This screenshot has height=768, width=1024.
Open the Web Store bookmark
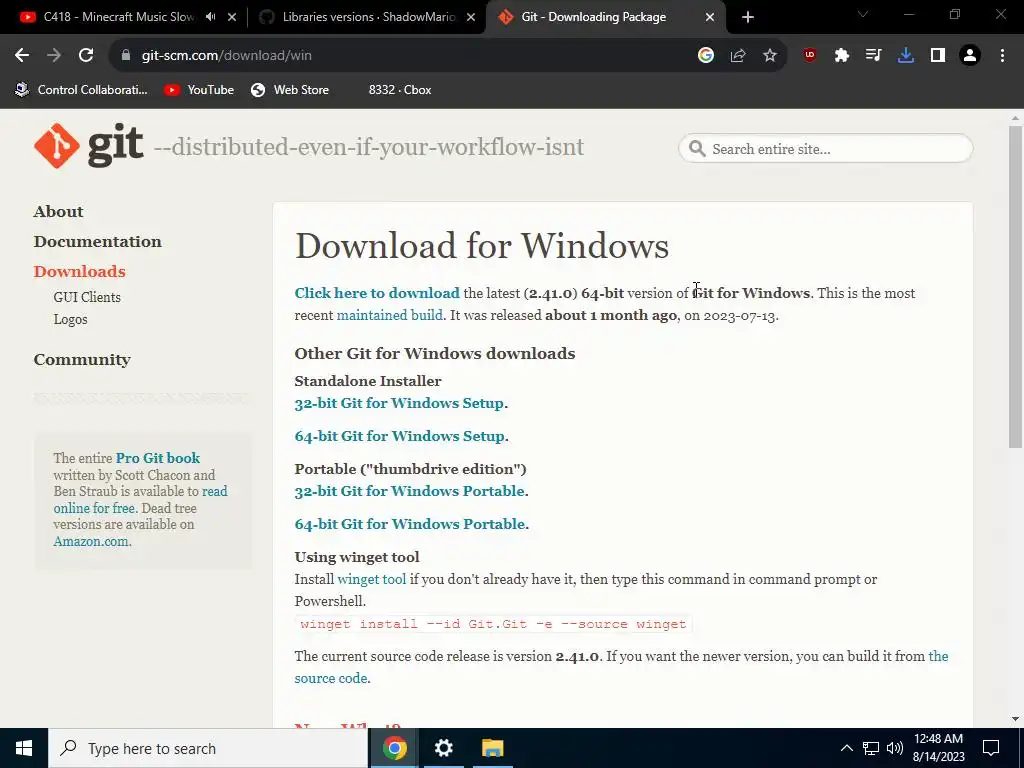[290, 90]
